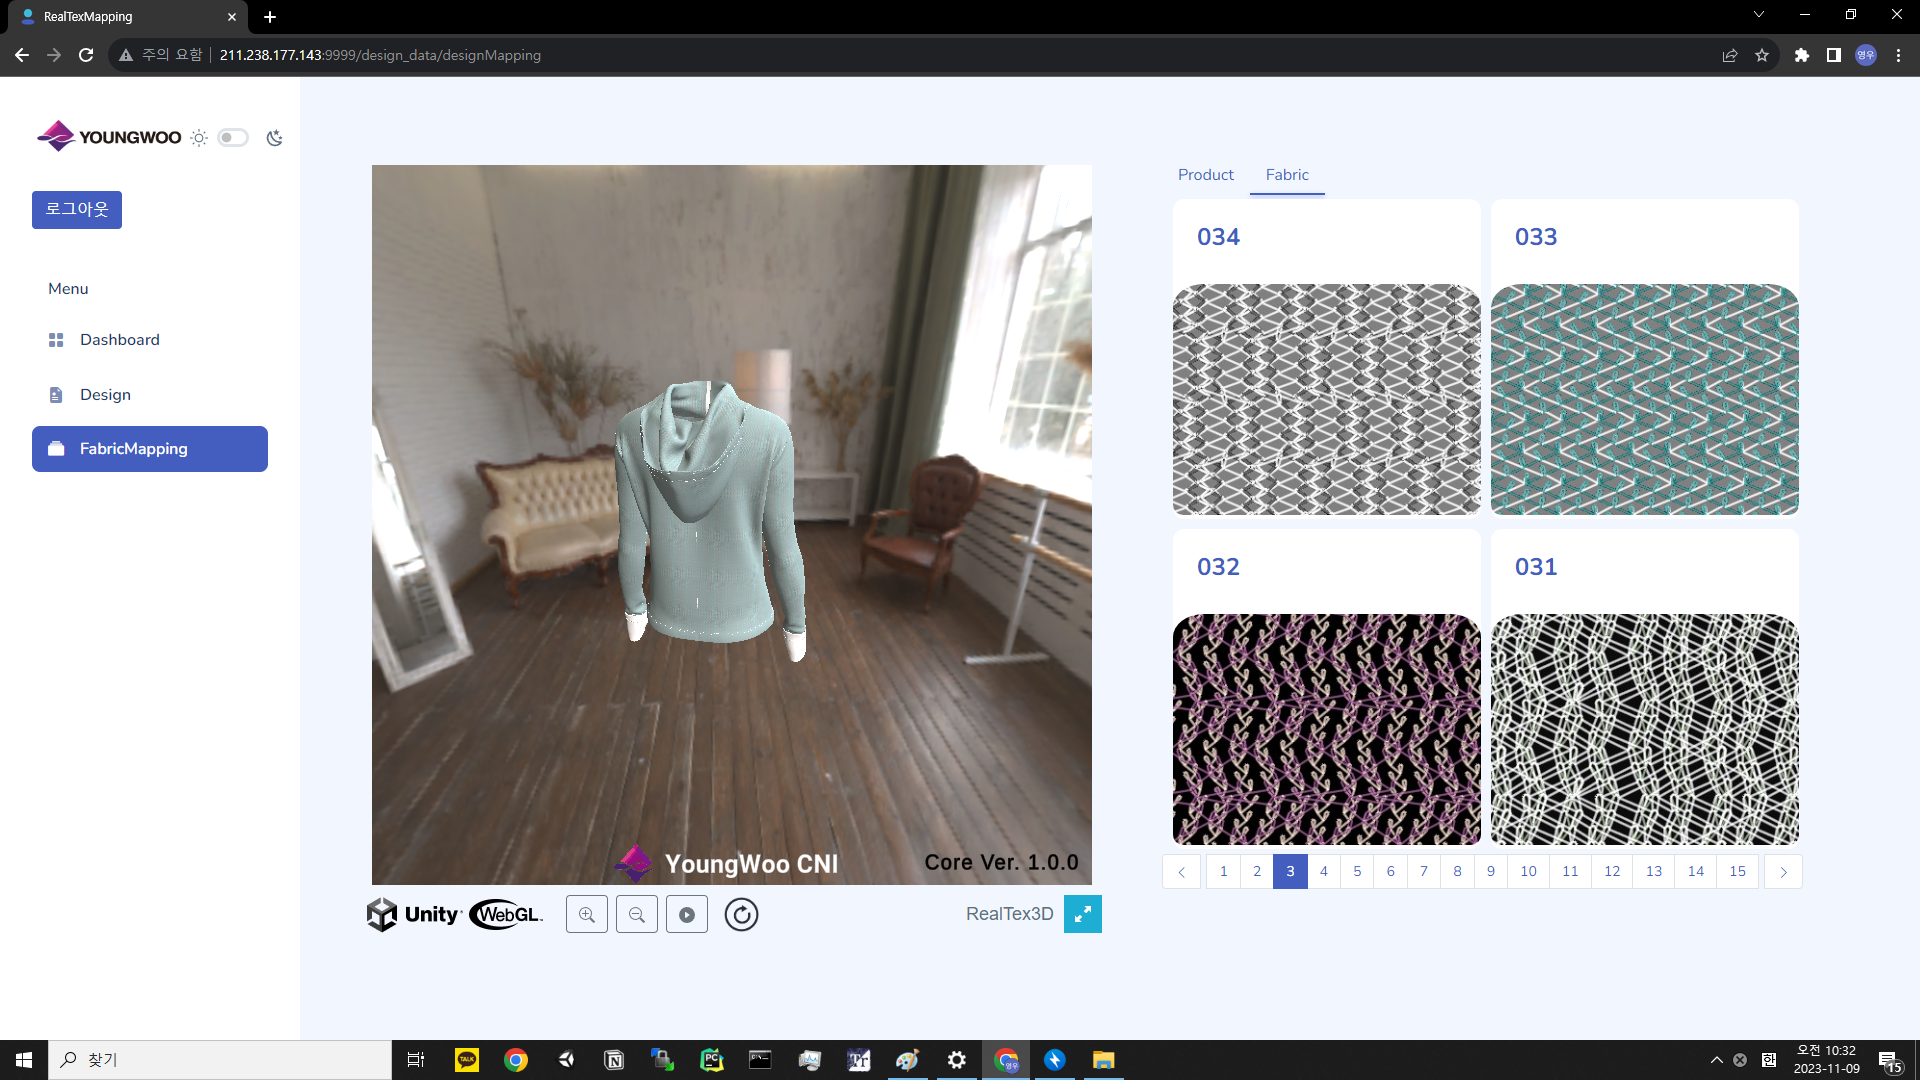Switch to the Product tab
1920x1080 pixels.
pyautogui.click(x=1205, y=175)
